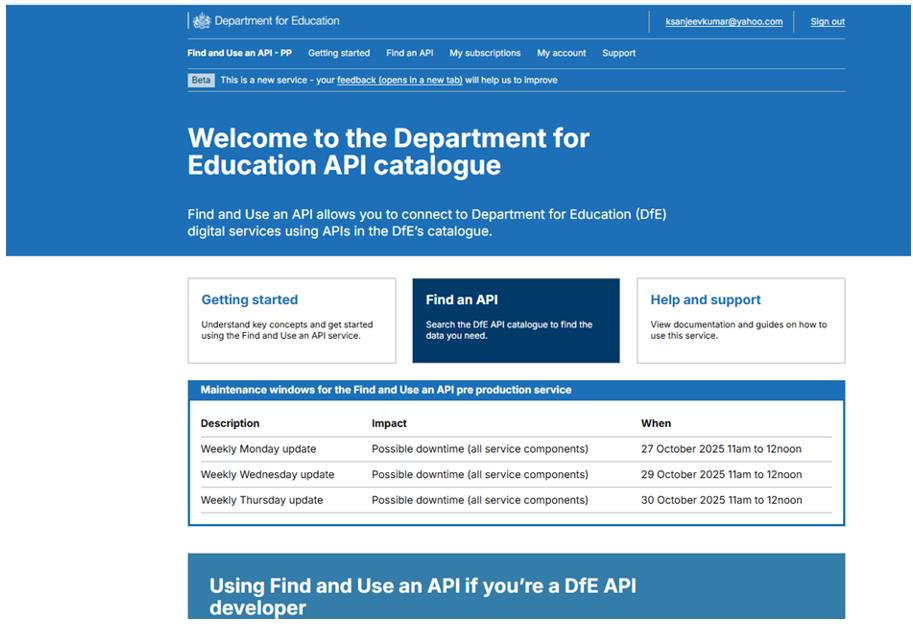Image resolution: width=913 pixels, height=637 pixels.
Task: Open Support in the navigation bar
Action: [x=618, y=53]
